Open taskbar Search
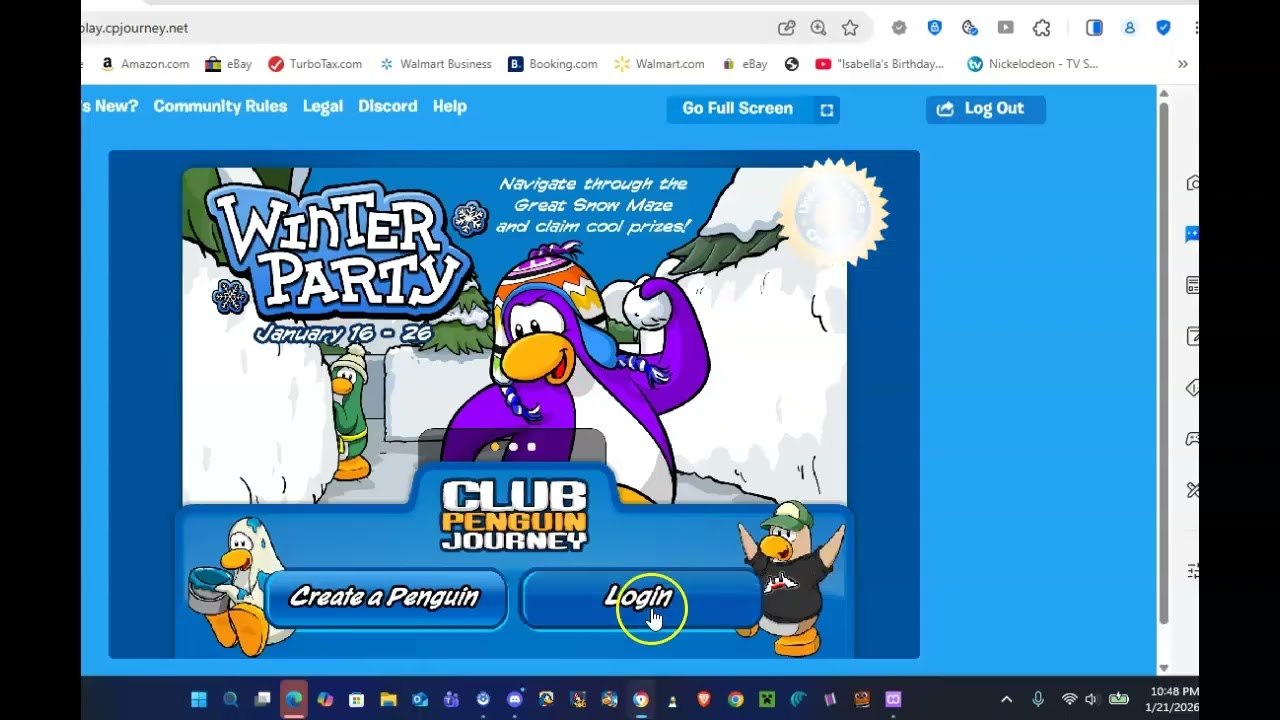 pos(231,699)
